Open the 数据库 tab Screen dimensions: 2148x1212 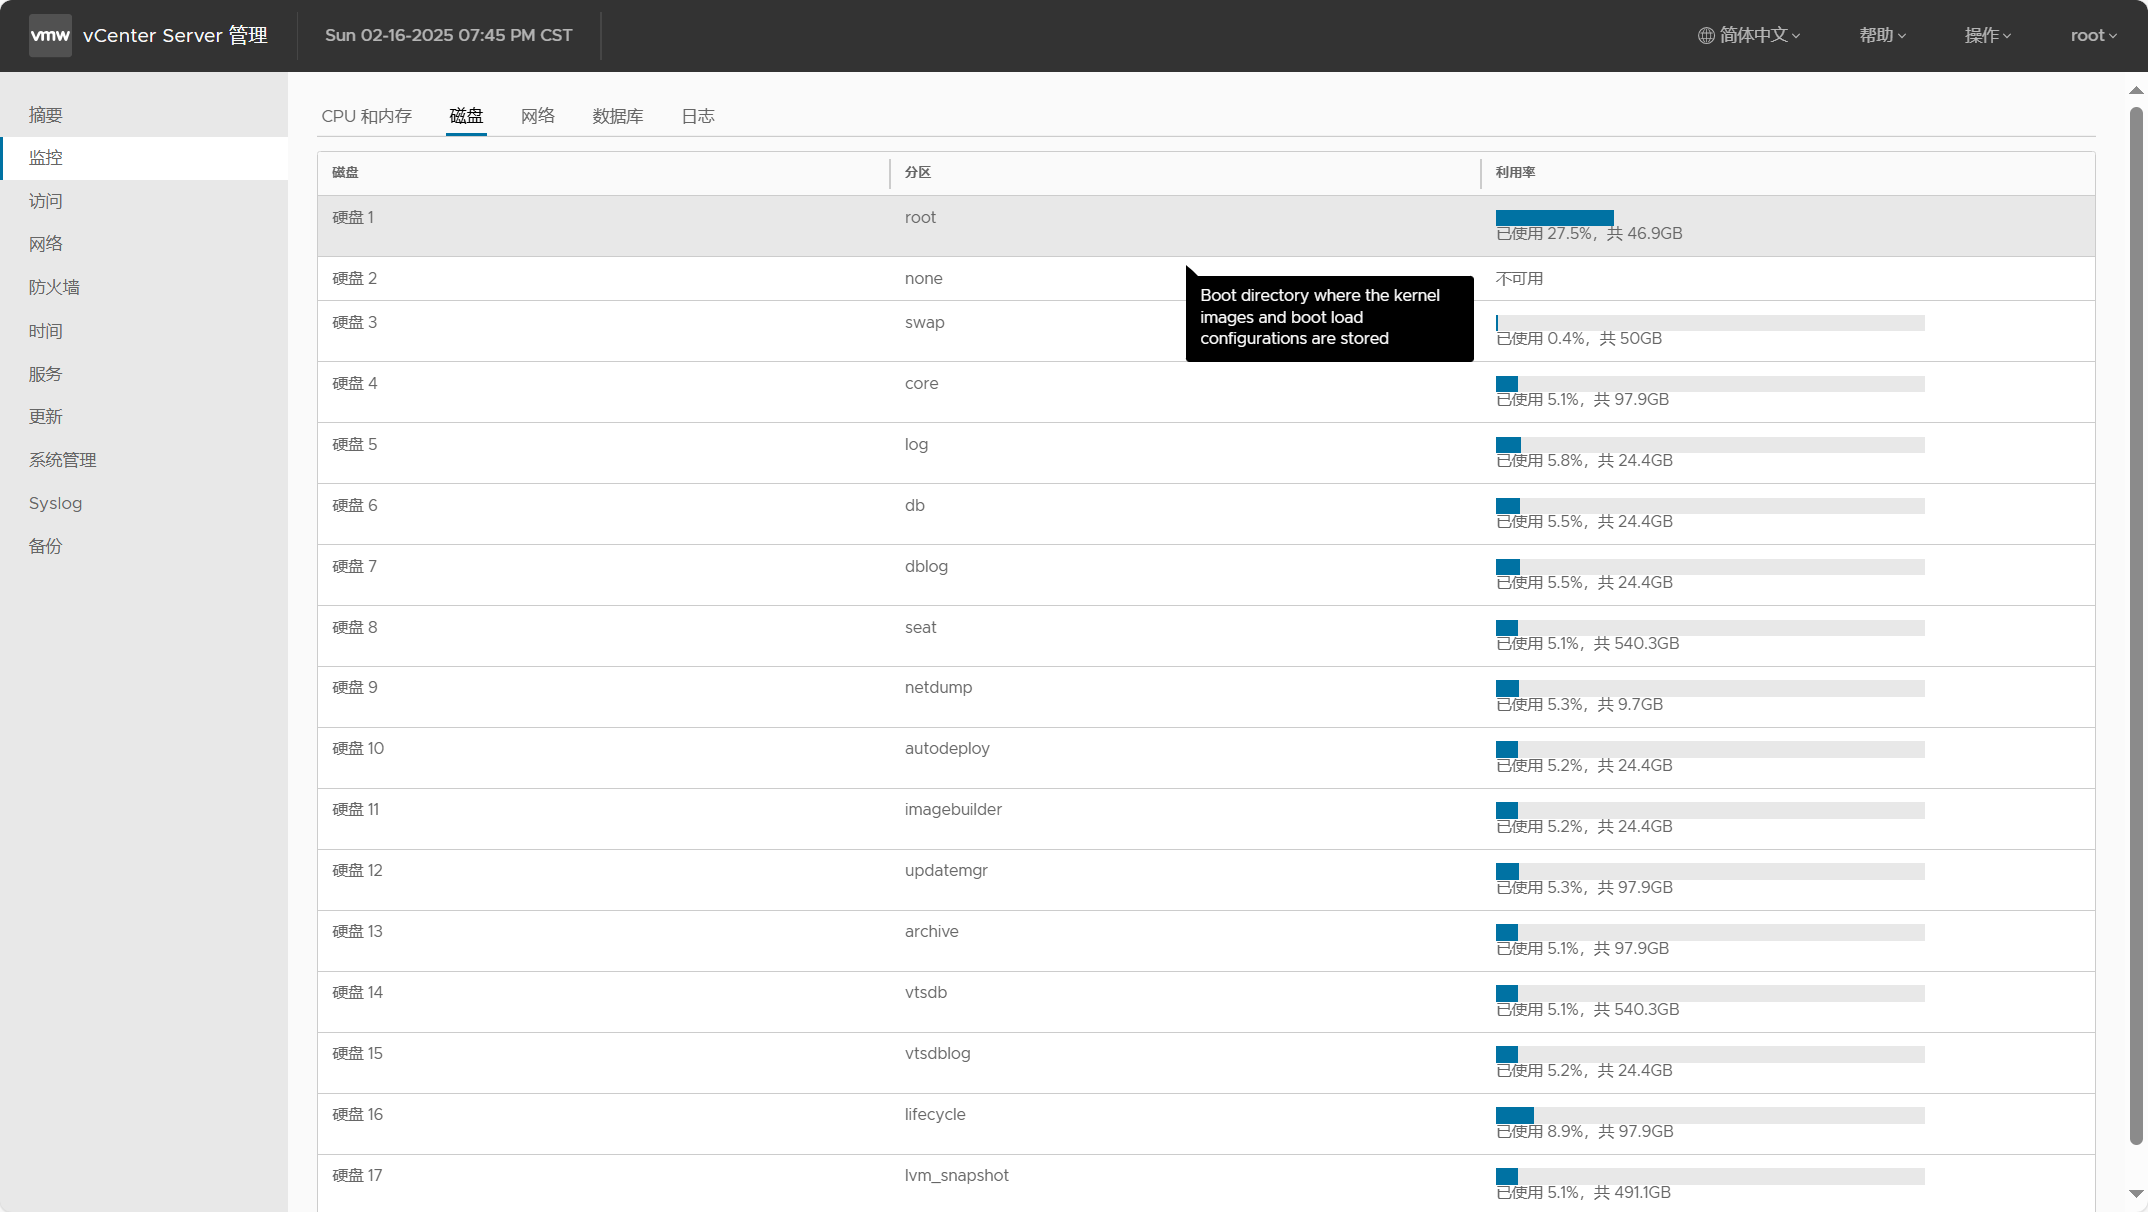pos(618,116)
